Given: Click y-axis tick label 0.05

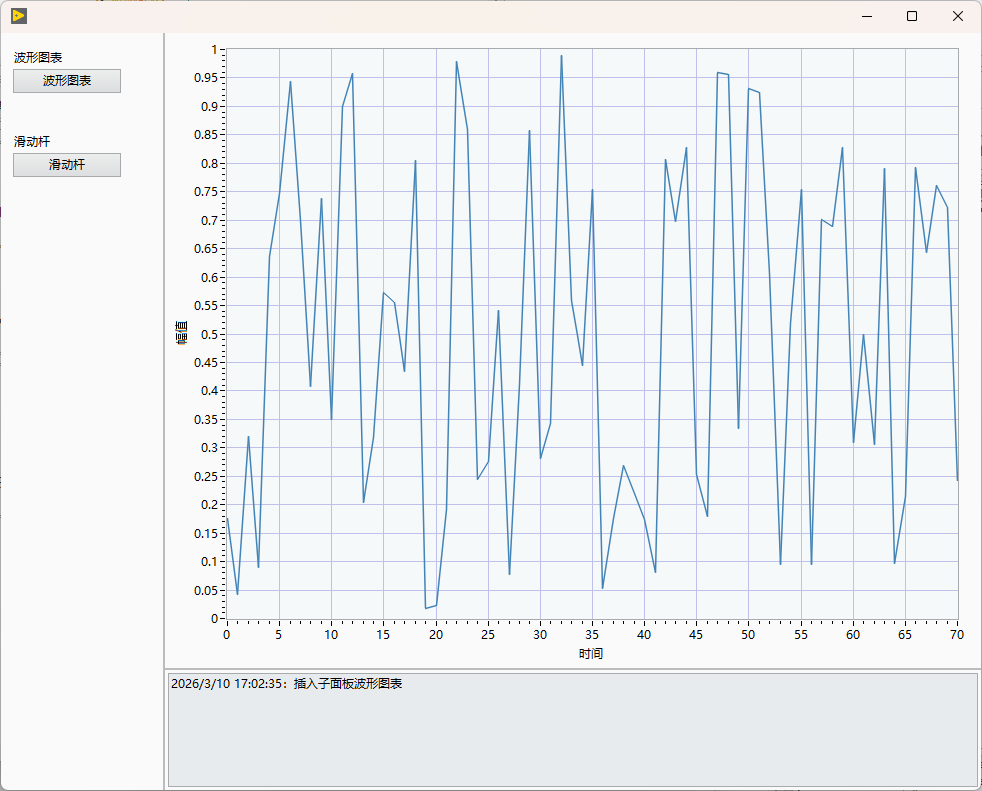Looking at the screenshot, I should 206,591.
